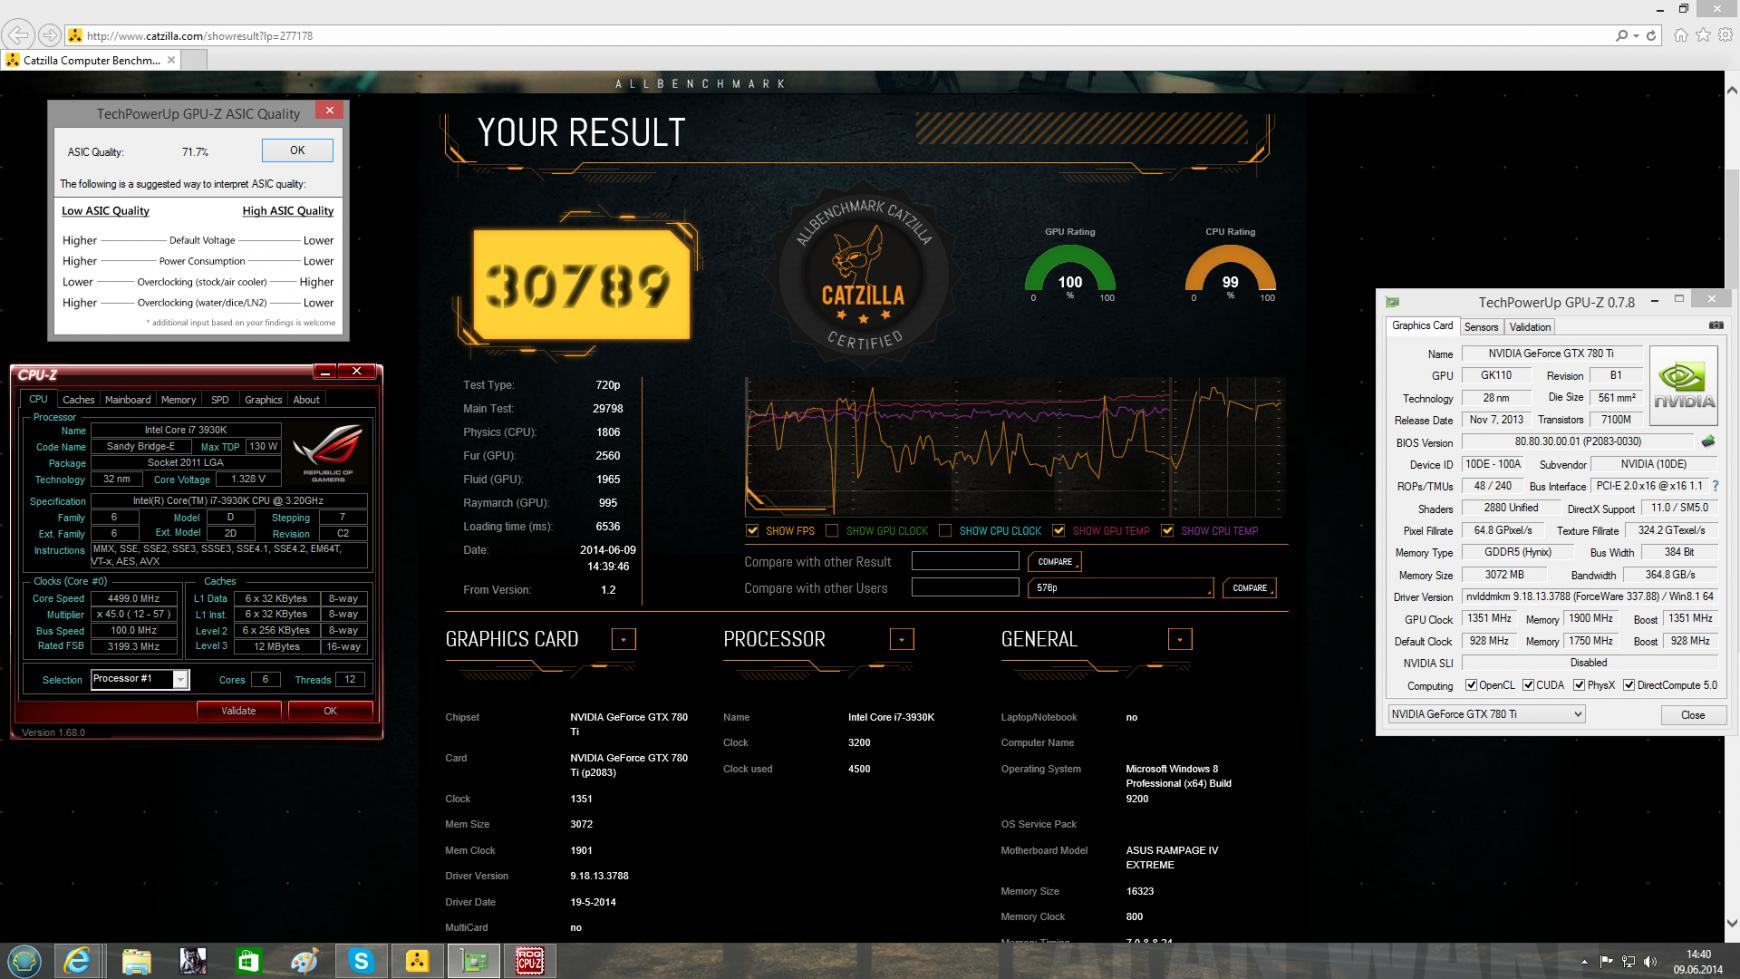Toggle the SHOW FPS checkbox
The width and height of the screenshot is (1740, 979).
[x=752, y=531]
